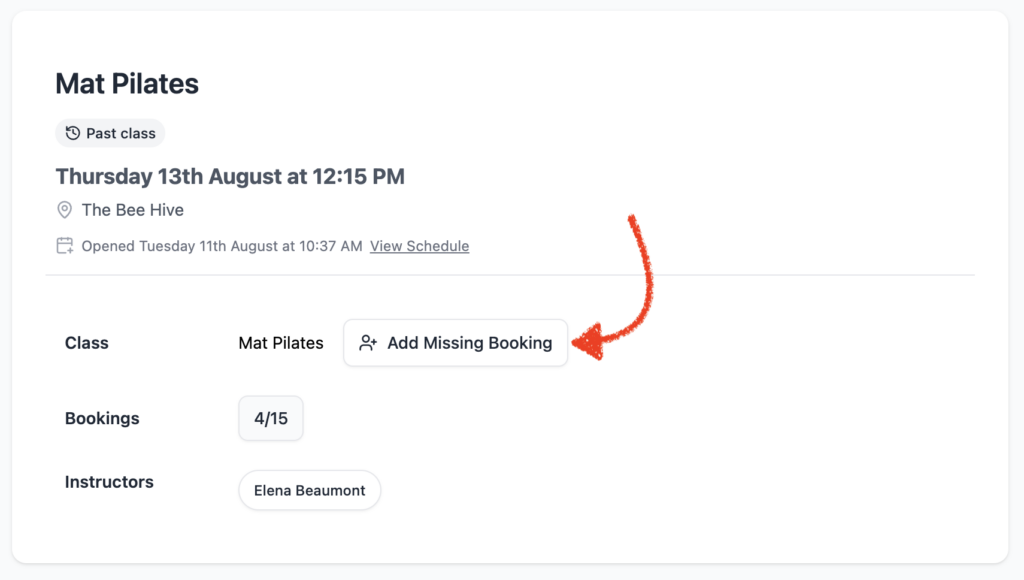Screen dimensions: 1024x580
Task: Click The Bee Hive location text
Action: pos(133,210)
